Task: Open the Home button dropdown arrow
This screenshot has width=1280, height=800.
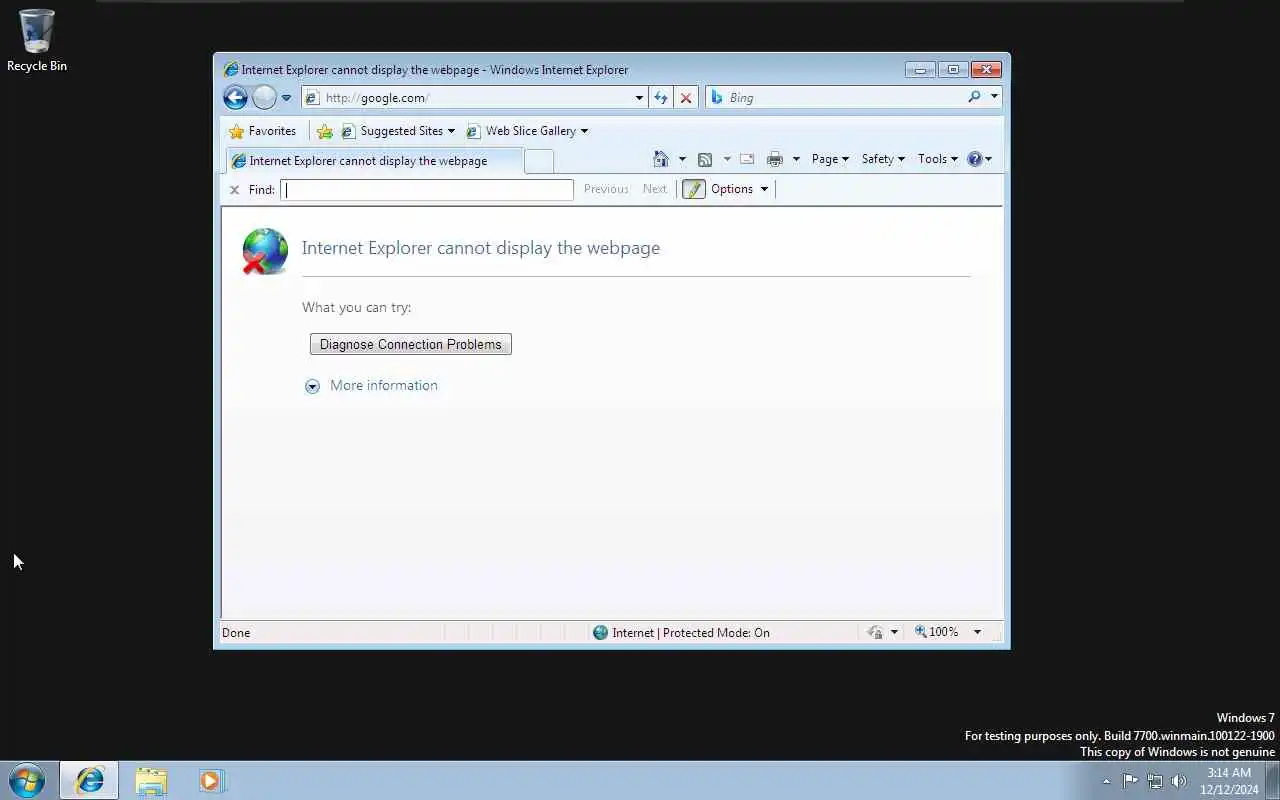Action: coord(682,159)
